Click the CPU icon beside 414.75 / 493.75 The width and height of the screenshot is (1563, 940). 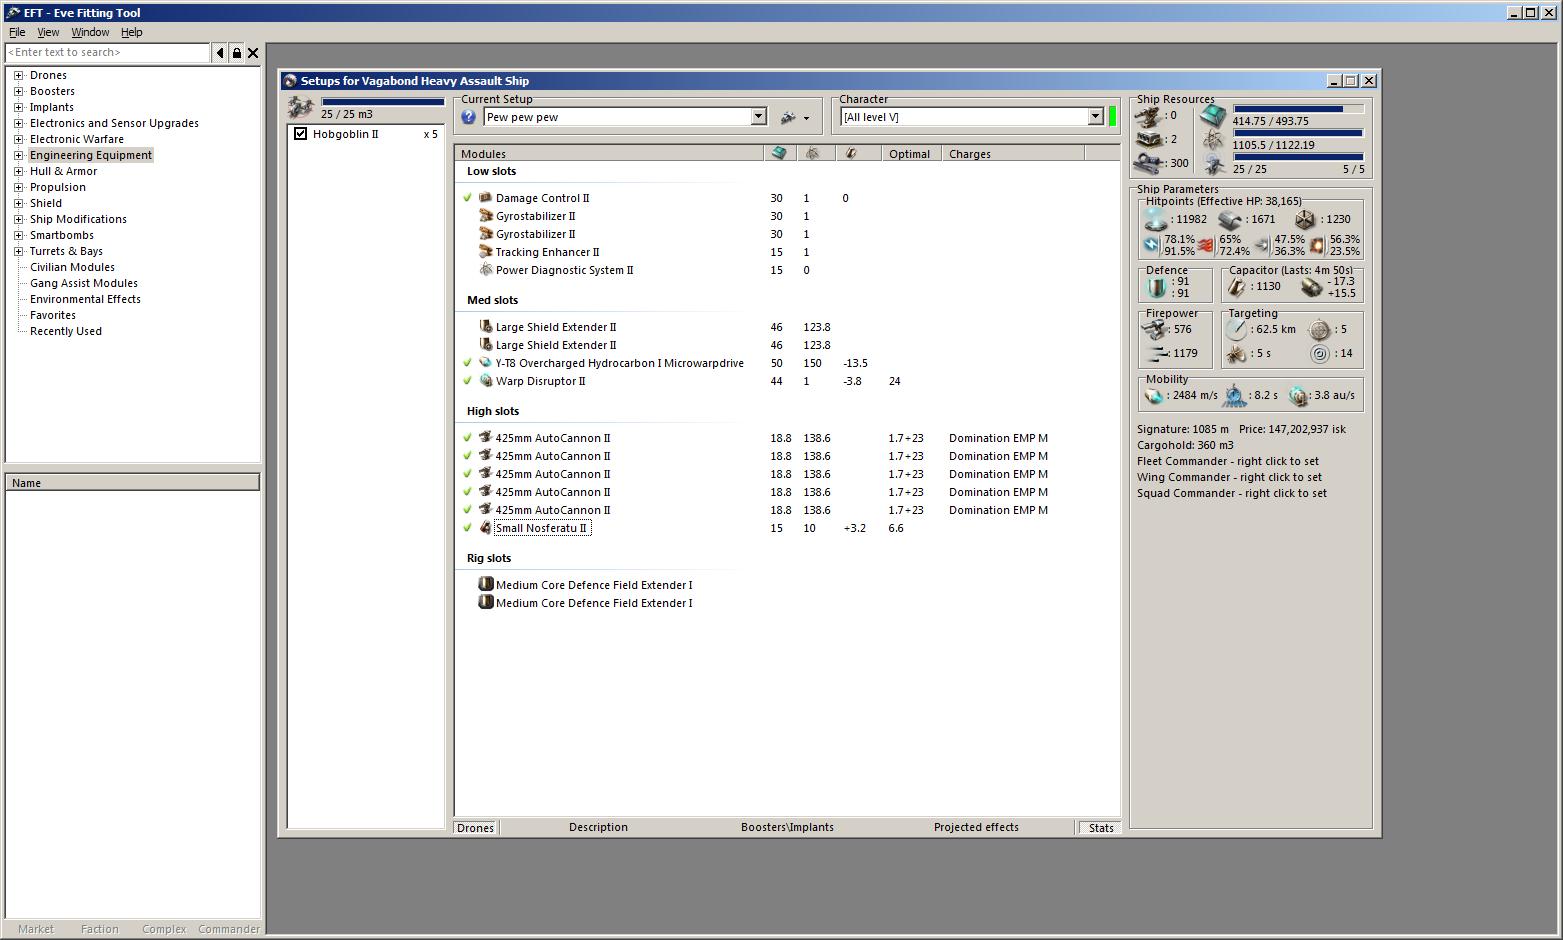[1213, 116]
